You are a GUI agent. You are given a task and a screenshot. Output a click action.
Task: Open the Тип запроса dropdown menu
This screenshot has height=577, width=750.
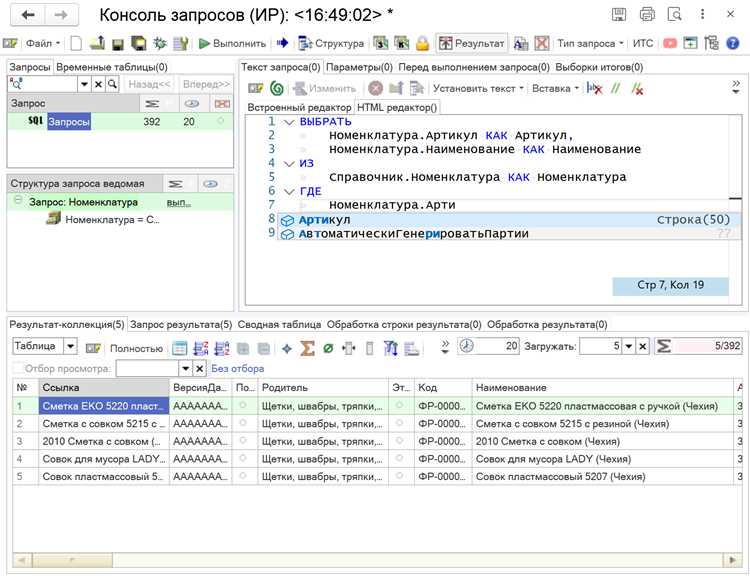tap(590, 44)
